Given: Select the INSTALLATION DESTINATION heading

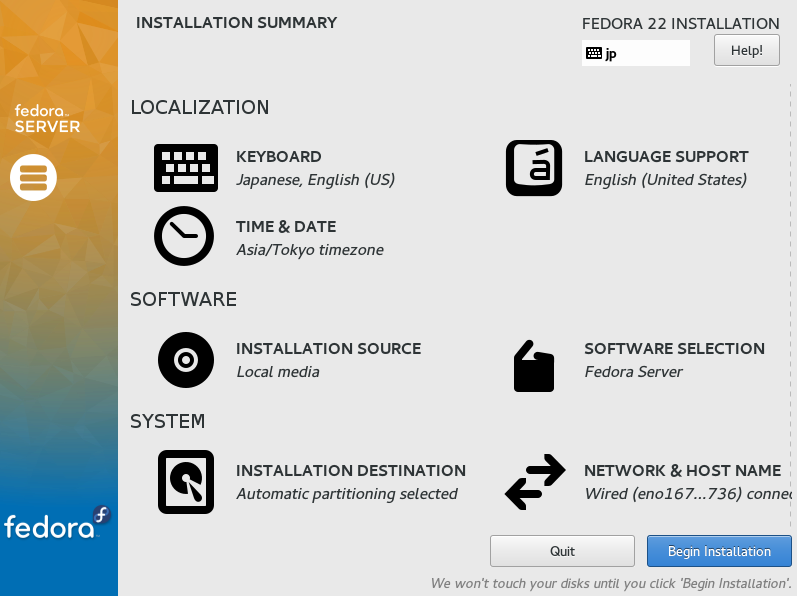Looking at the screenshot, I should pos(351,470).
